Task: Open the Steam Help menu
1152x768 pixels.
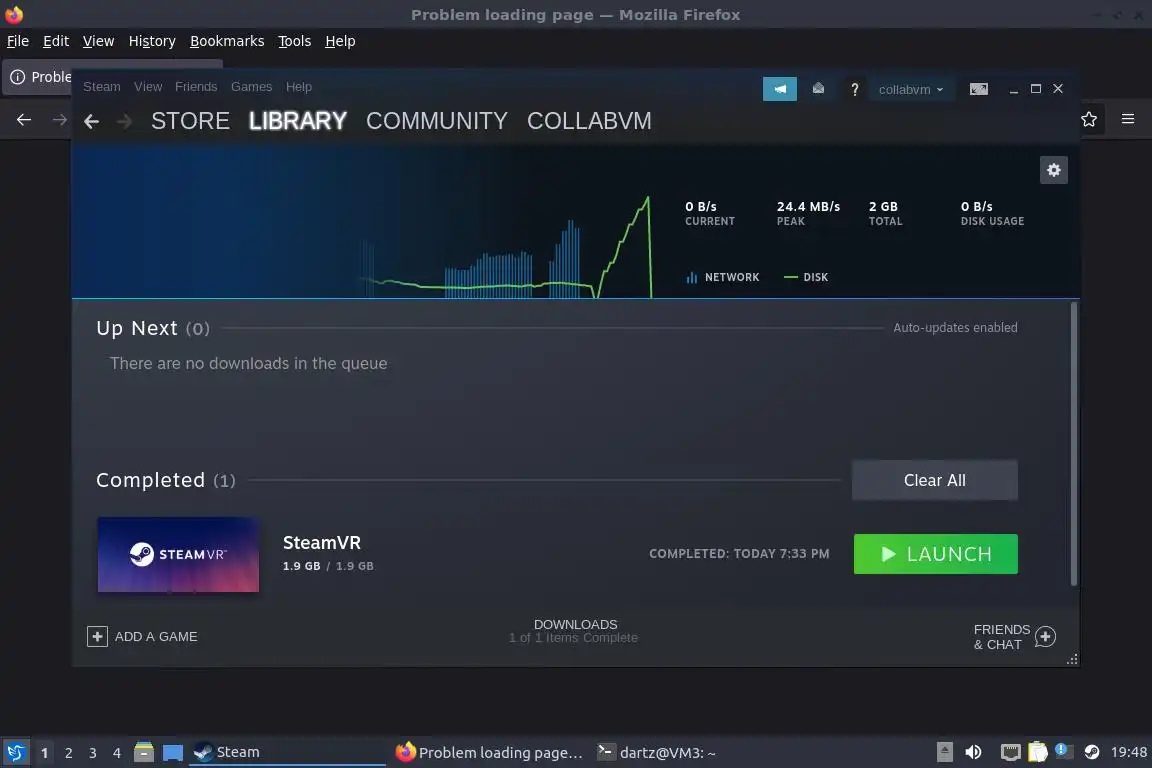Action: (298, 87)
